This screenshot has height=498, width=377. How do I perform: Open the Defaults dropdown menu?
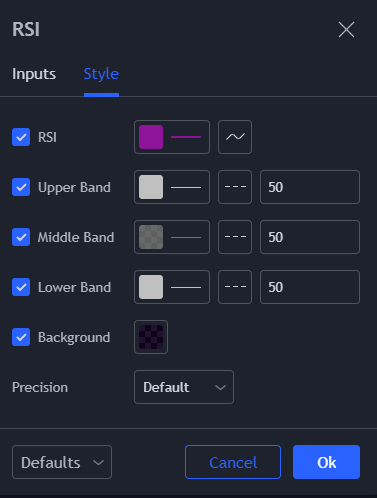coord(62,462)
